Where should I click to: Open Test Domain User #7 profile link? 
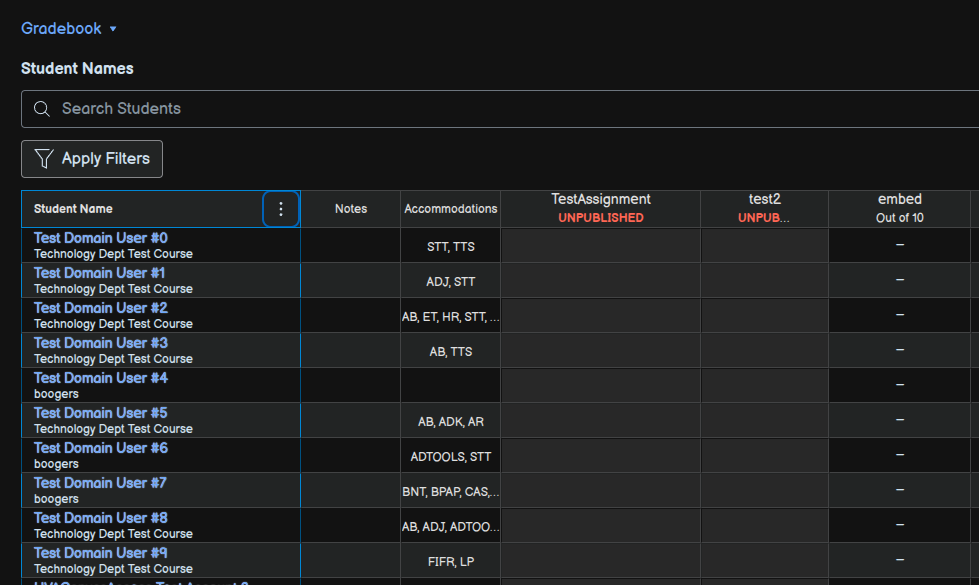click(x=100, y=483)
